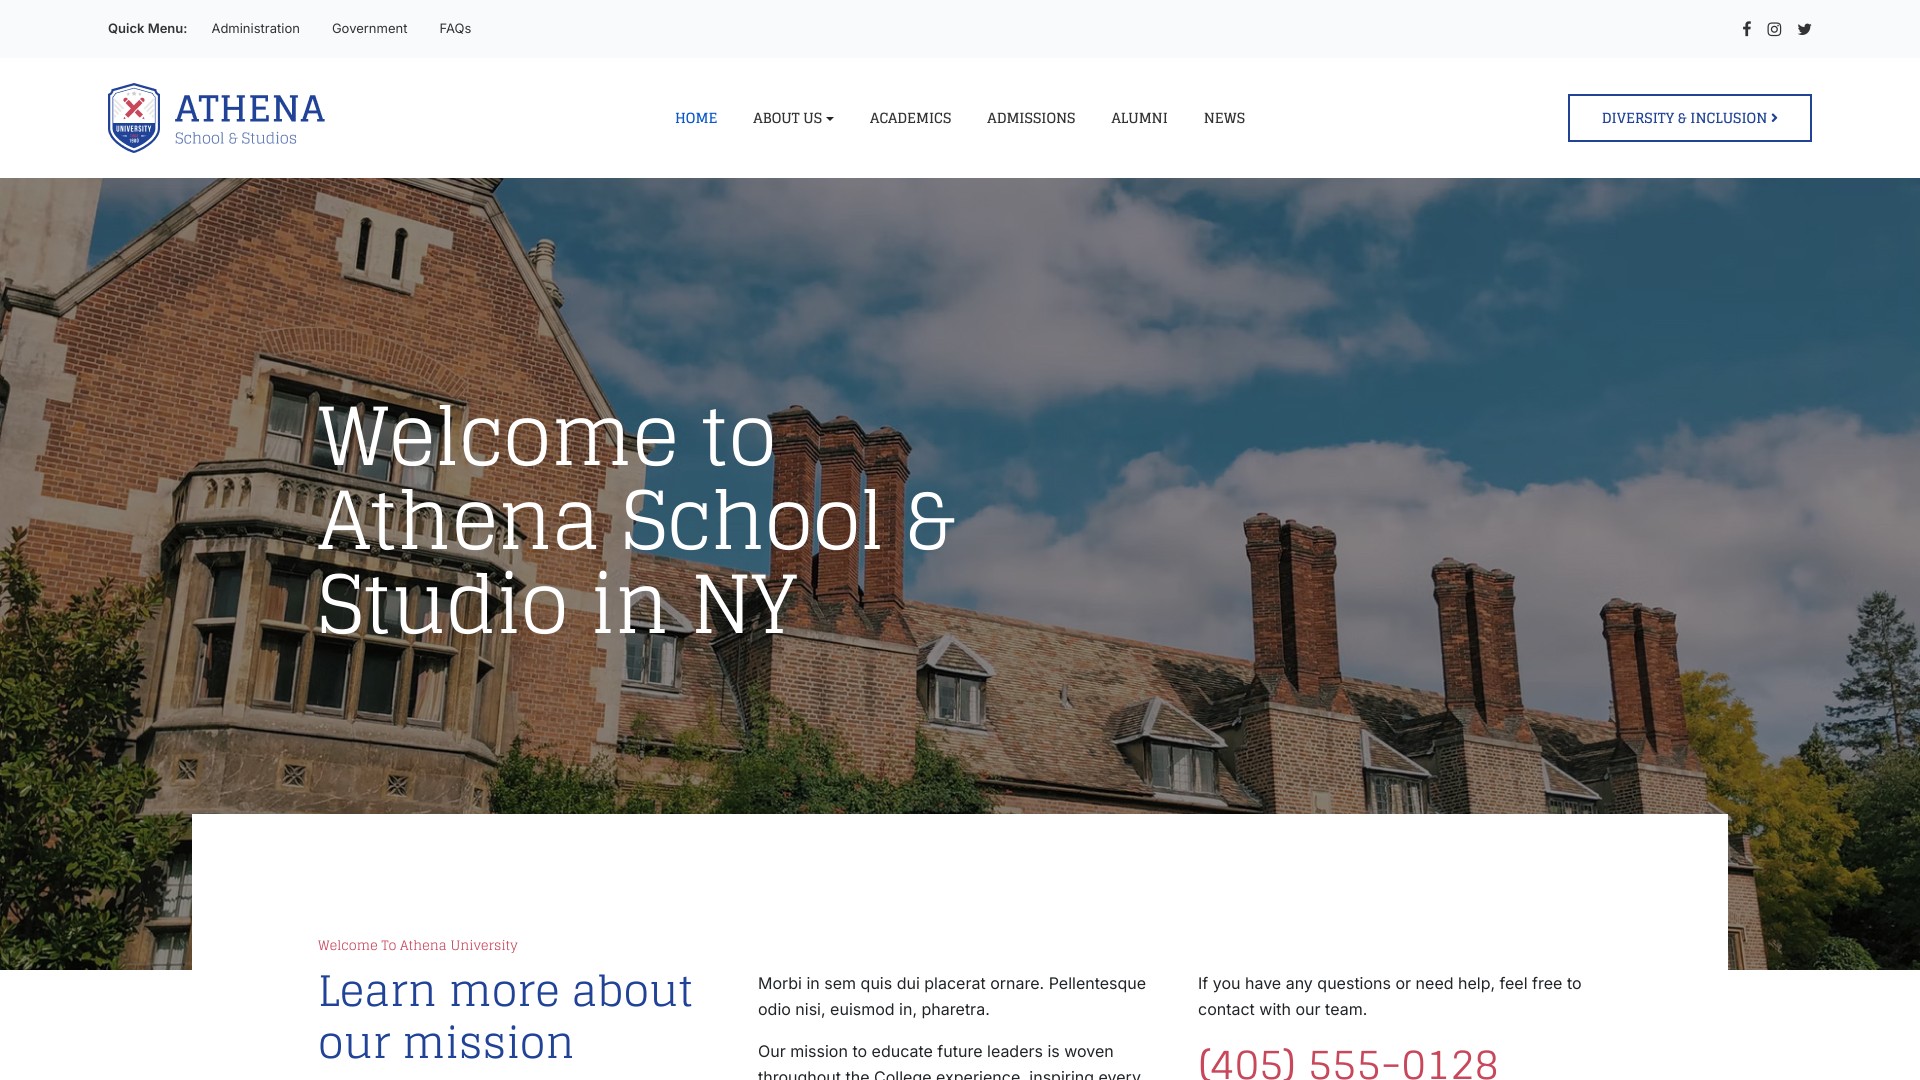Click the Learn more about our mission heading
1920x1080 pixels.
point(505,1016)
